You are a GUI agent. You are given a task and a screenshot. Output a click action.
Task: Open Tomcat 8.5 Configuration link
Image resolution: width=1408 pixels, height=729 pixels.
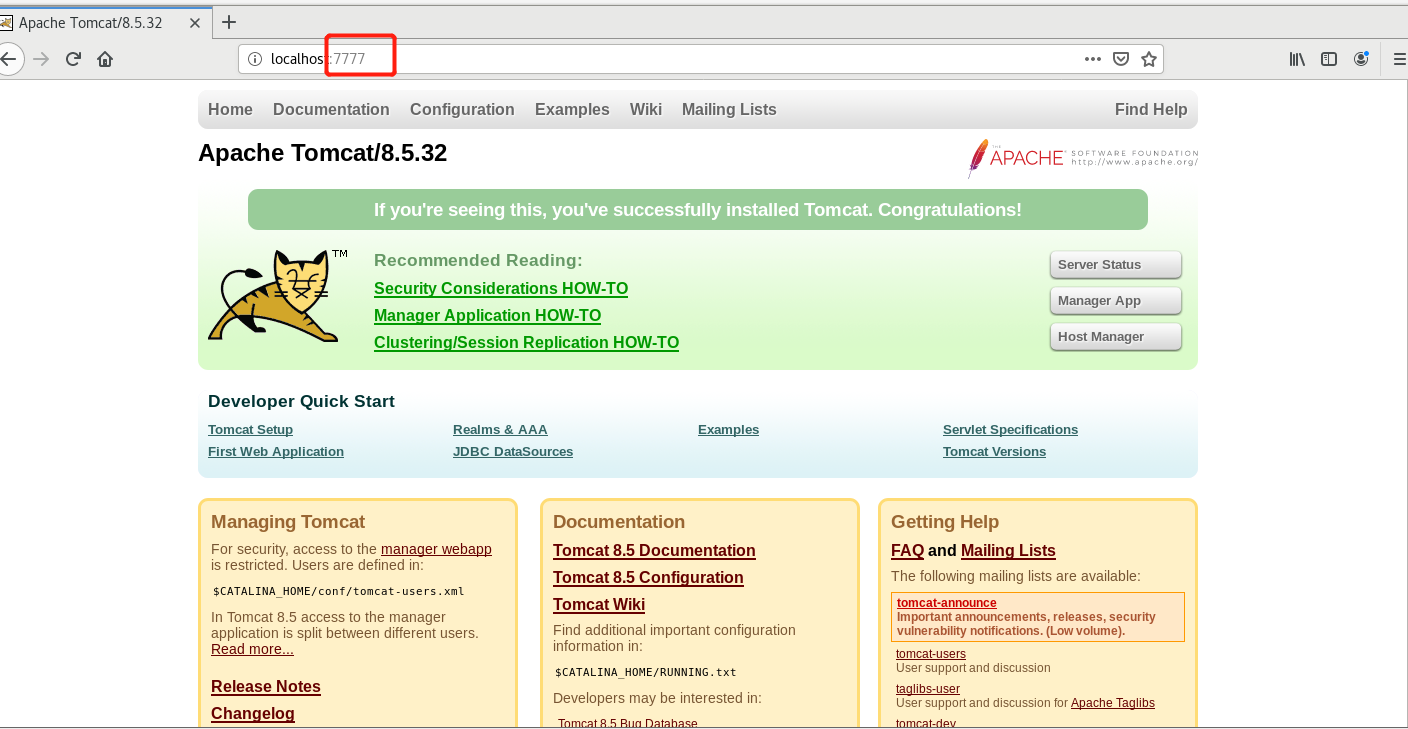coord(648,578)
